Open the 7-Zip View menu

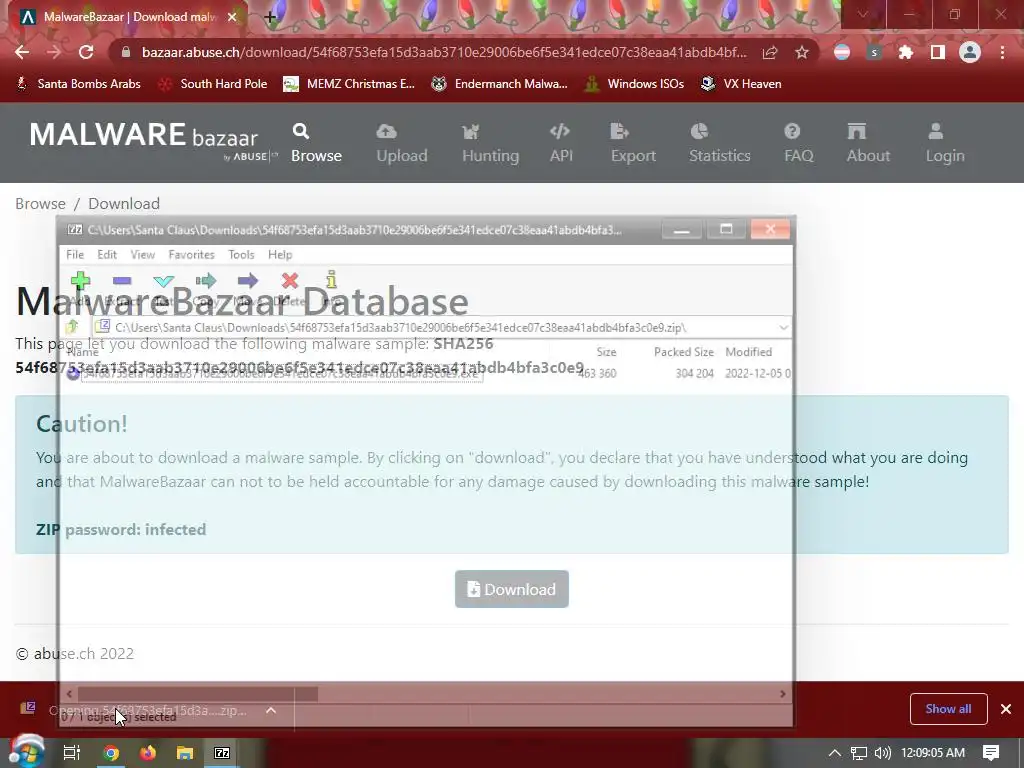[x=142, y=255]
